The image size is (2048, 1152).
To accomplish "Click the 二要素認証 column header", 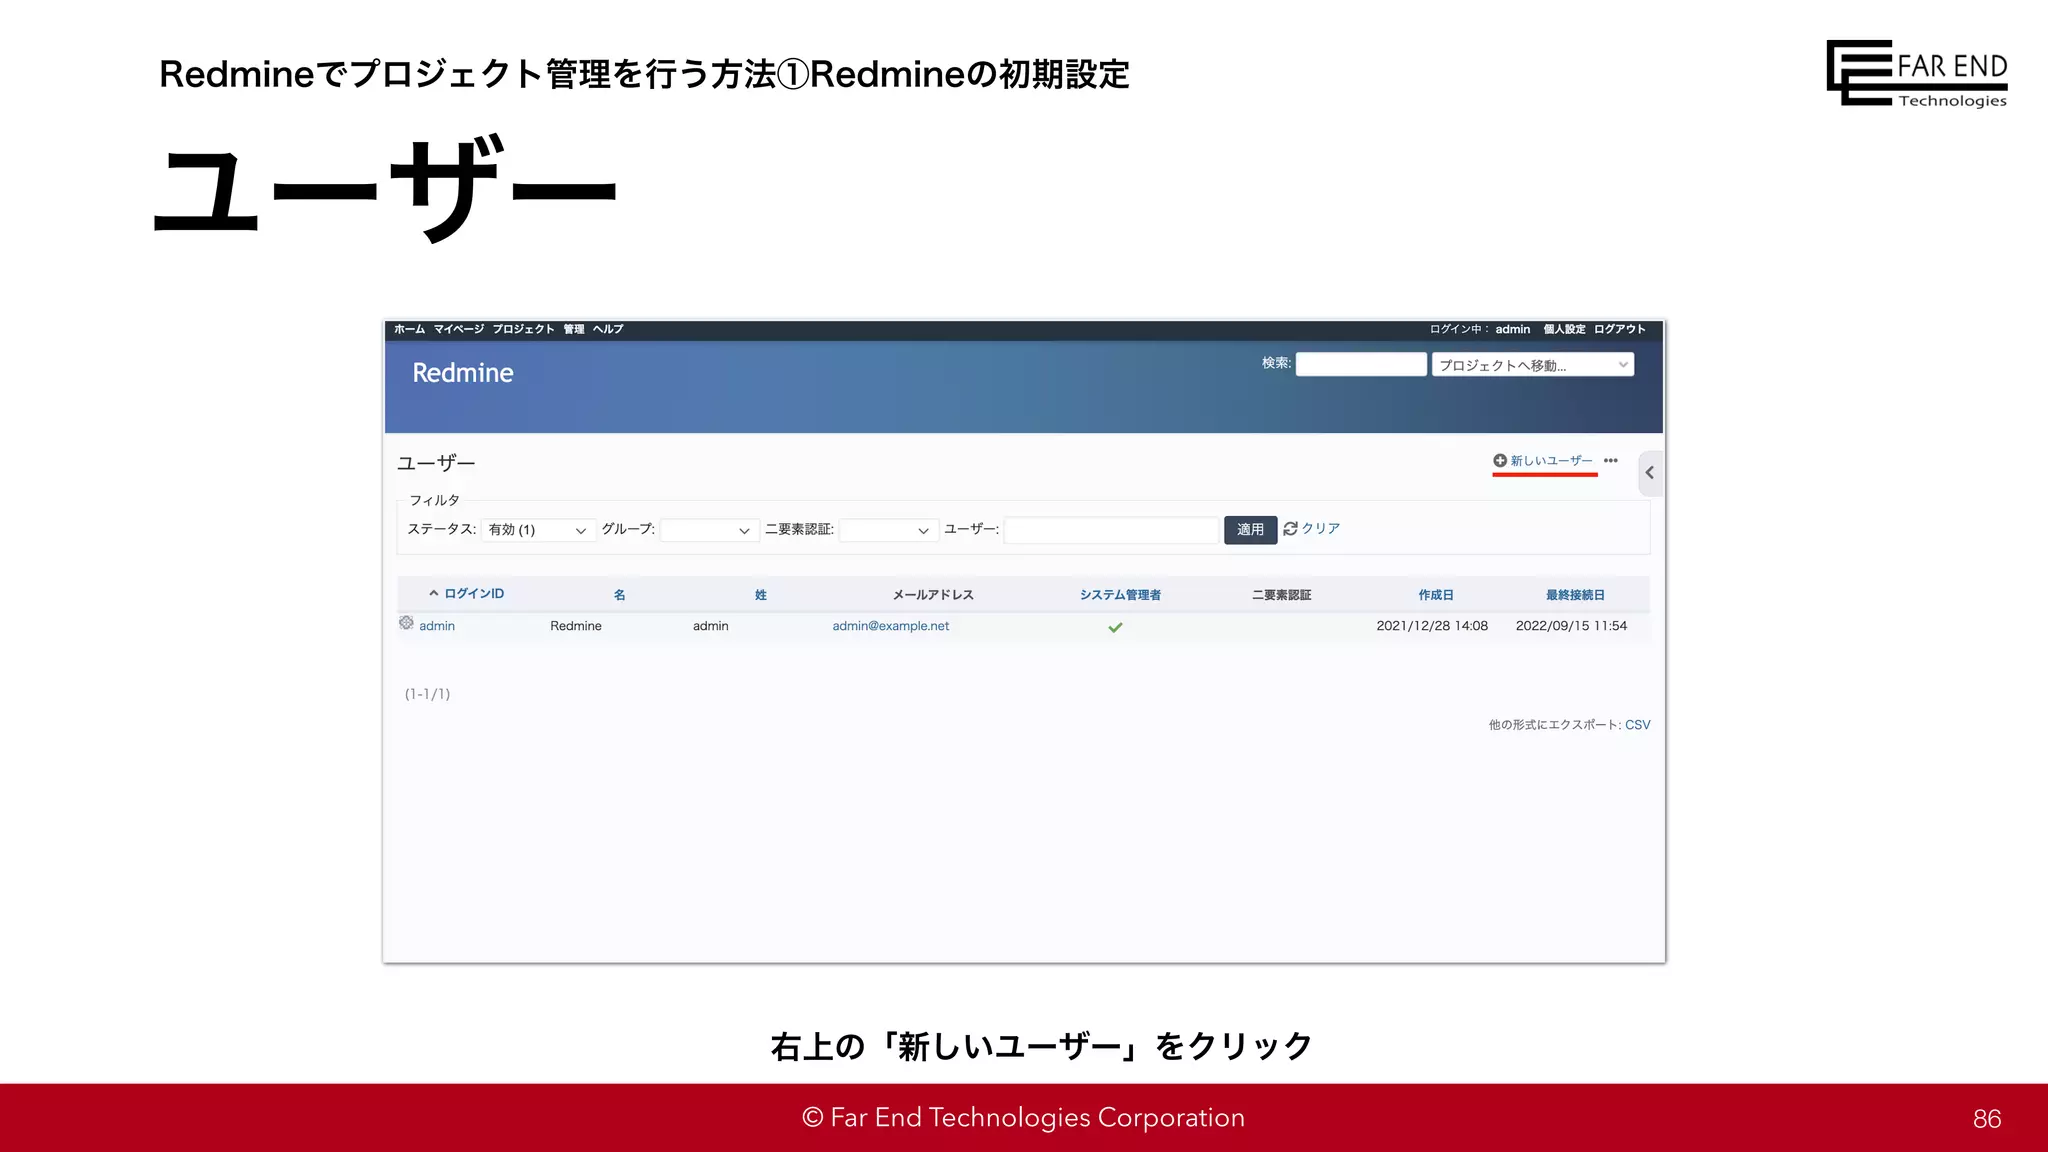I will (x=1282, y=595).
